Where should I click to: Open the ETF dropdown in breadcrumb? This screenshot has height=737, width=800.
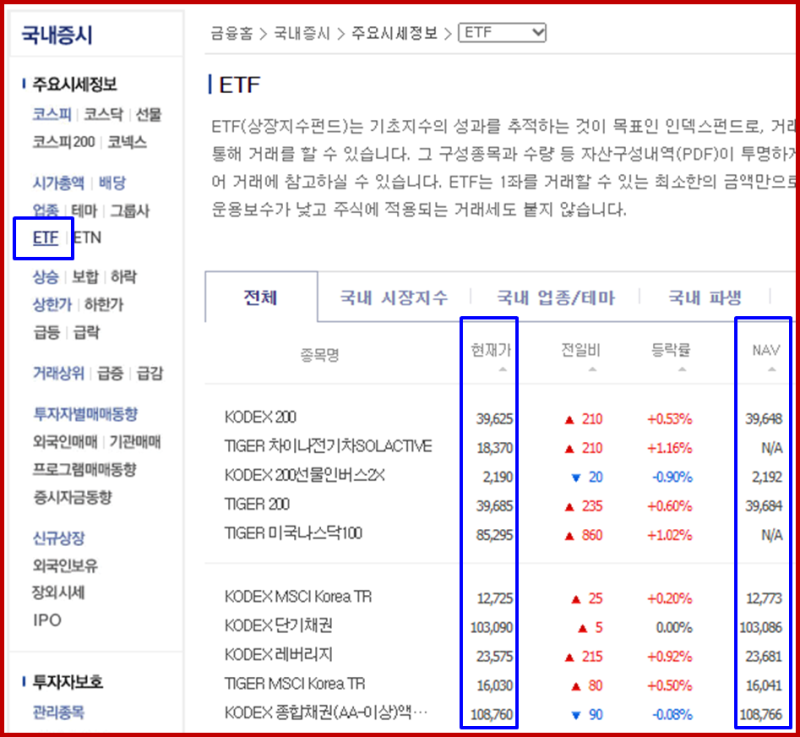pyautogui.click(x=502, y=33)
